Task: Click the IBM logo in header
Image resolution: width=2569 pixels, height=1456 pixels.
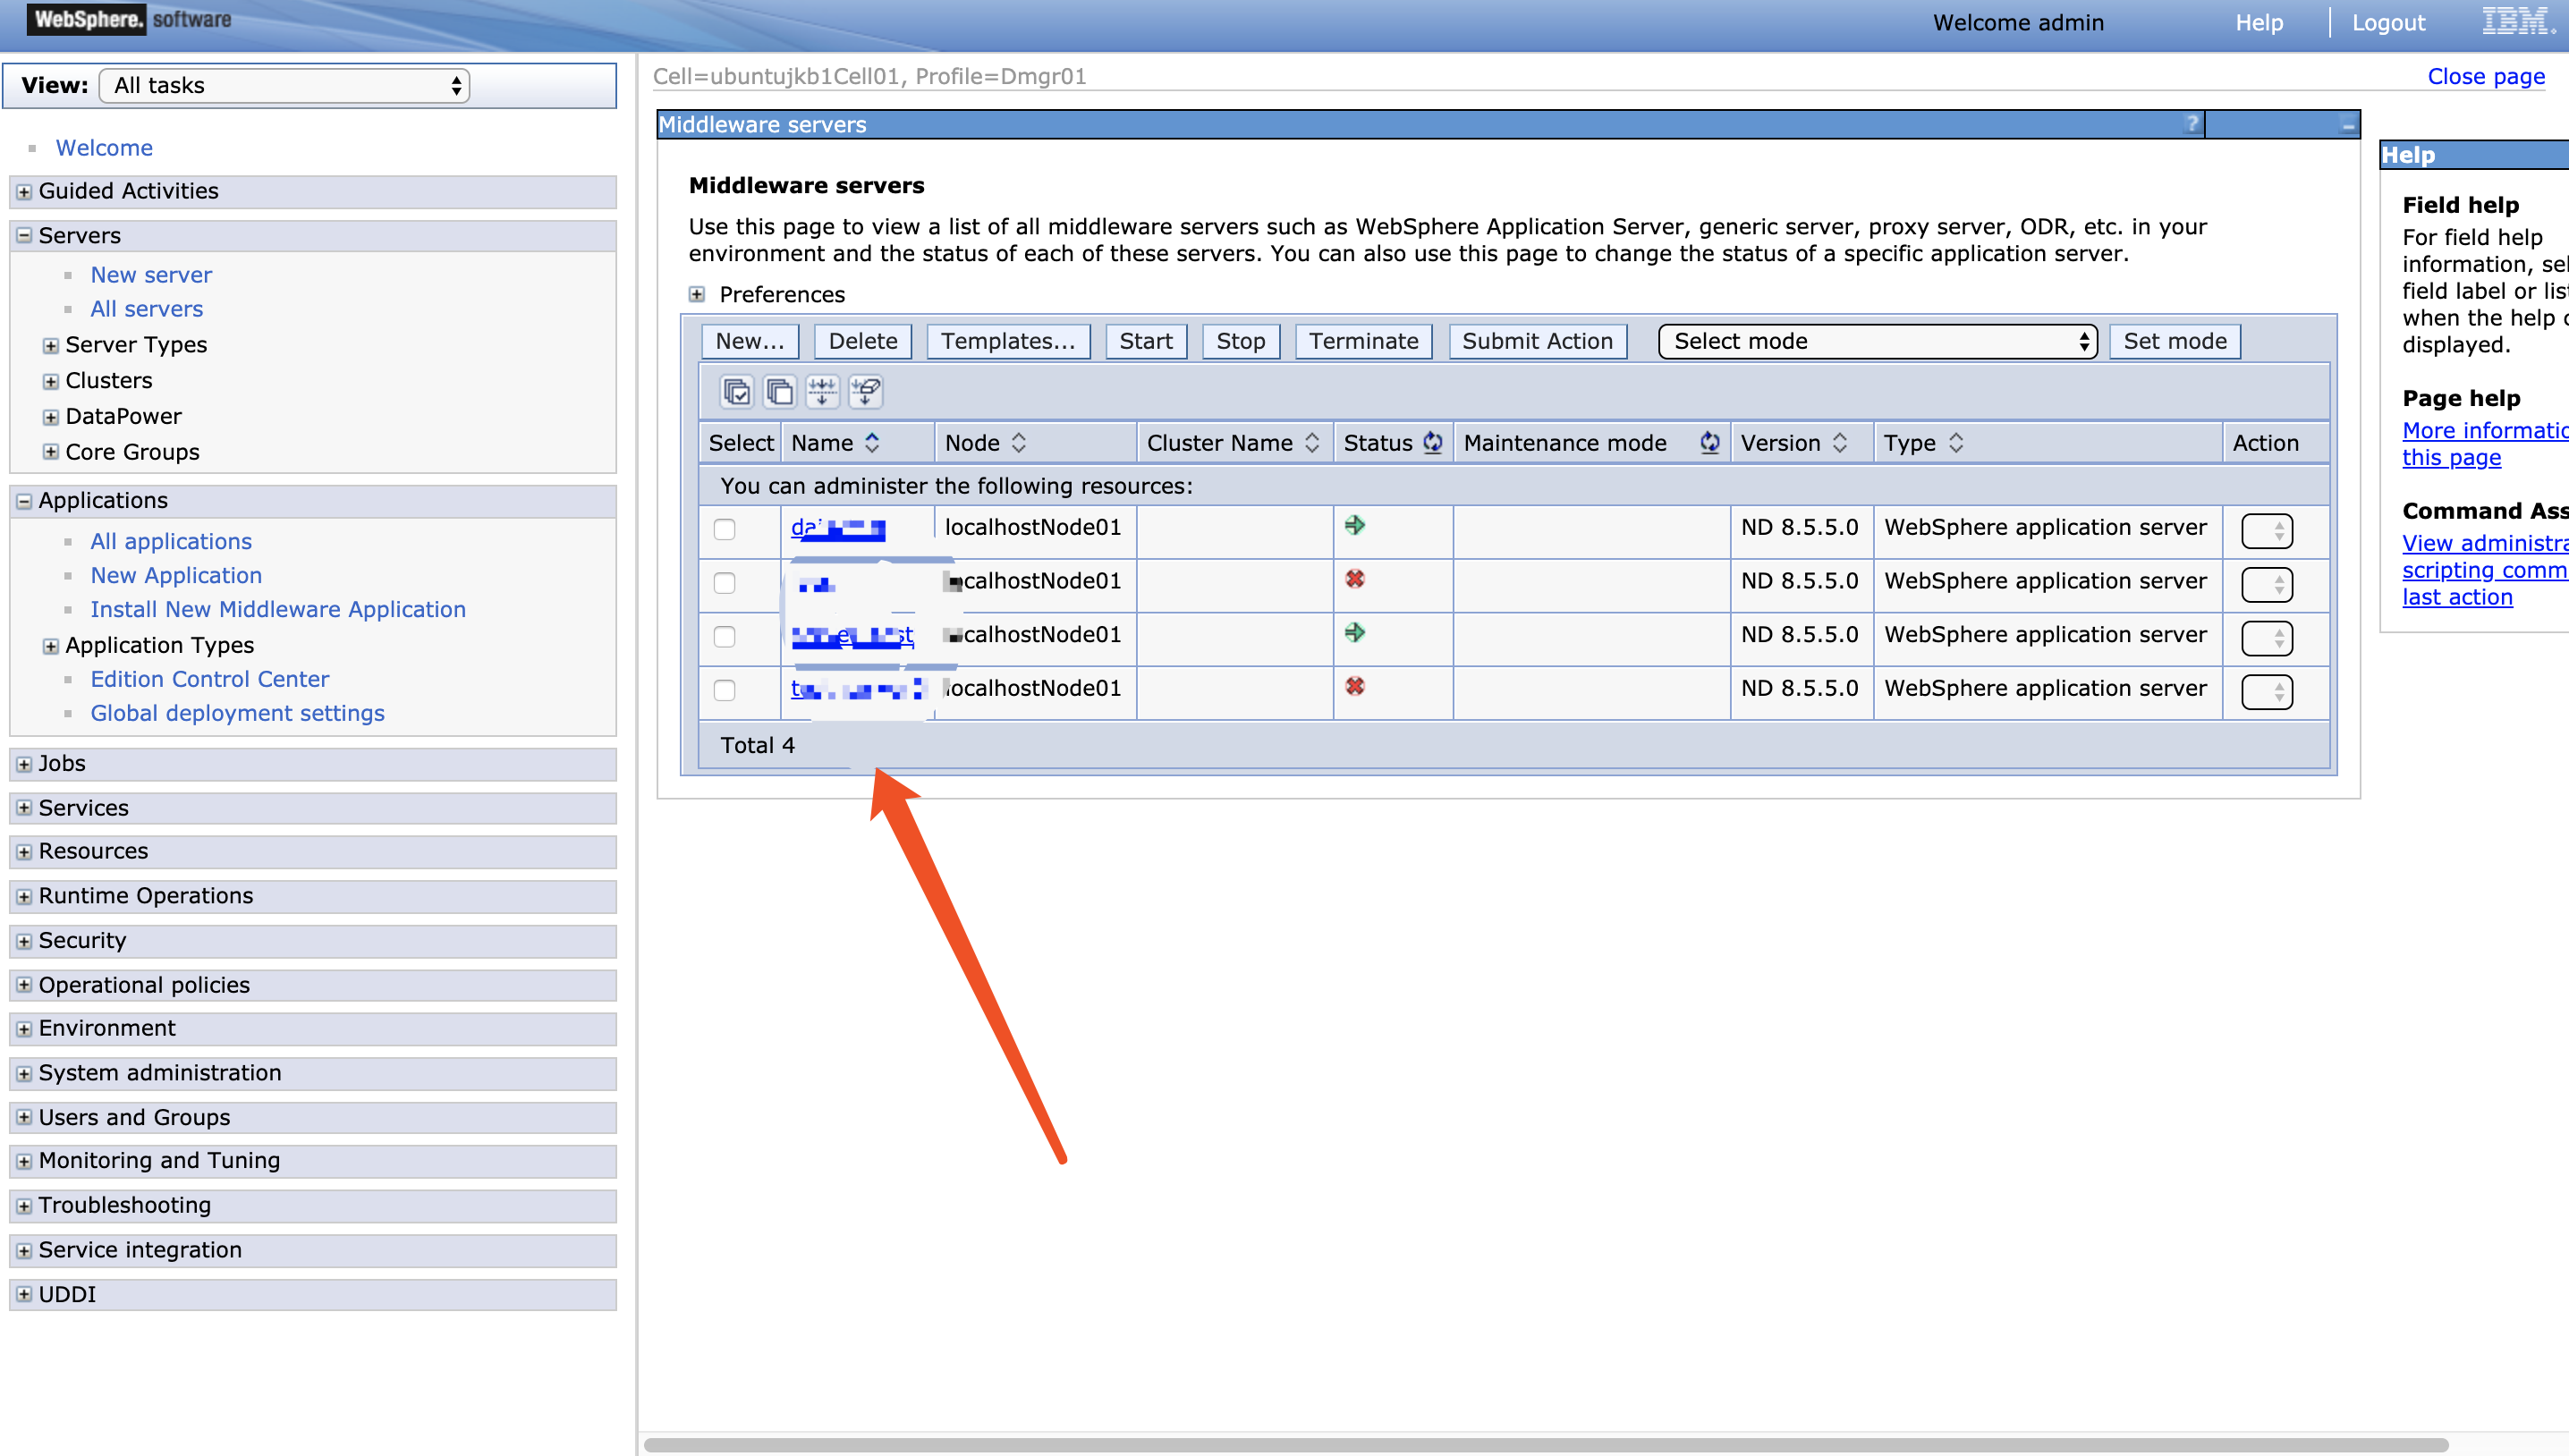Action: tap(2518, 21)
